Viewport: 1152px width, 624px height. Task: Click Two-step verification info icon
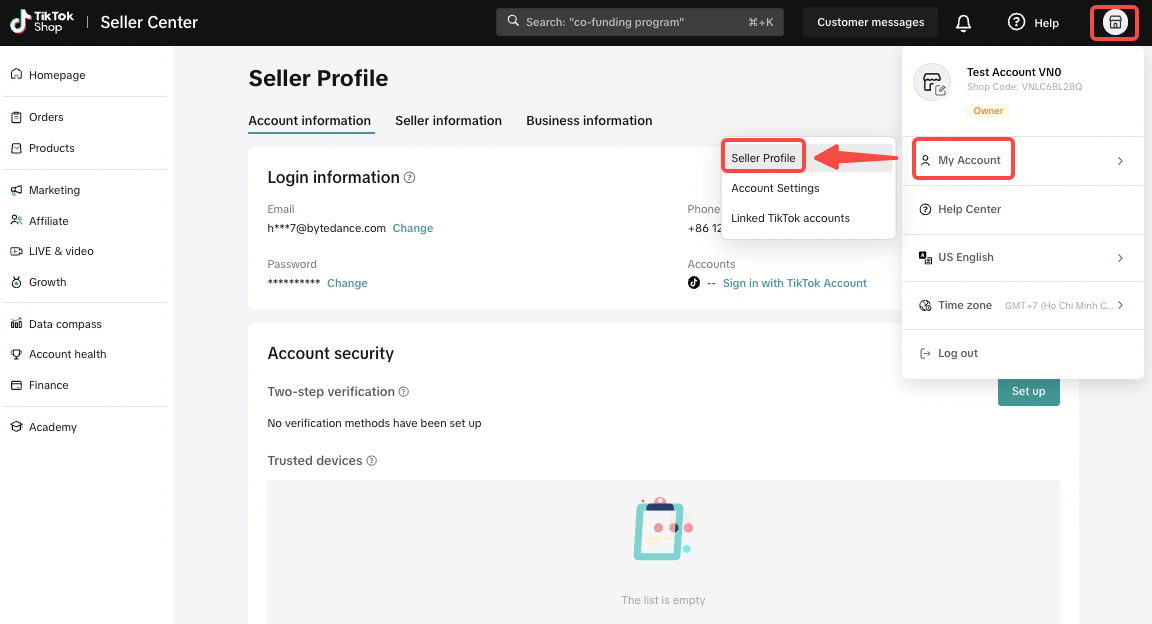coord(404,392)
